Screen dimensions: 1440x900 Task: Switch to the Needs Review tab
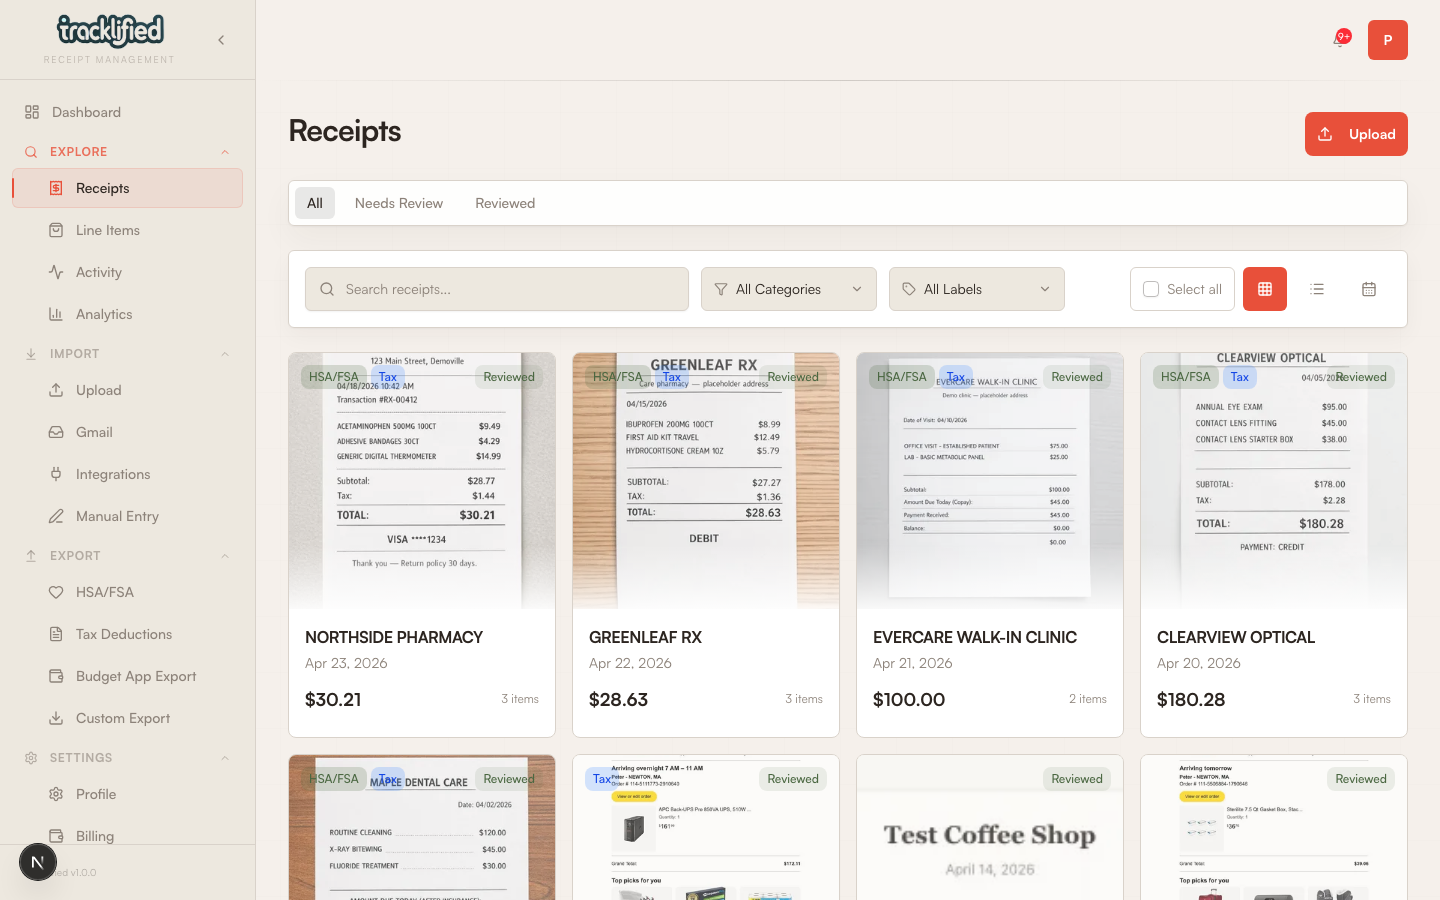399,203
